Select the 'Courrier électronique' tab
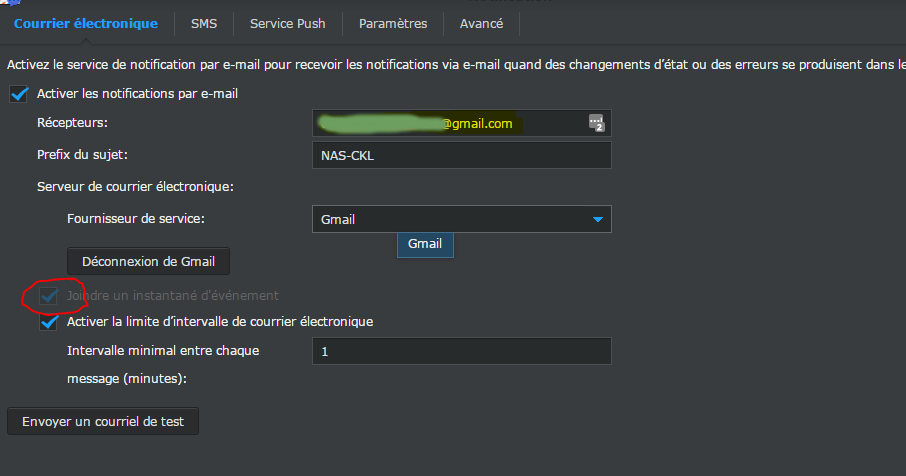 [x=86, y=23]
